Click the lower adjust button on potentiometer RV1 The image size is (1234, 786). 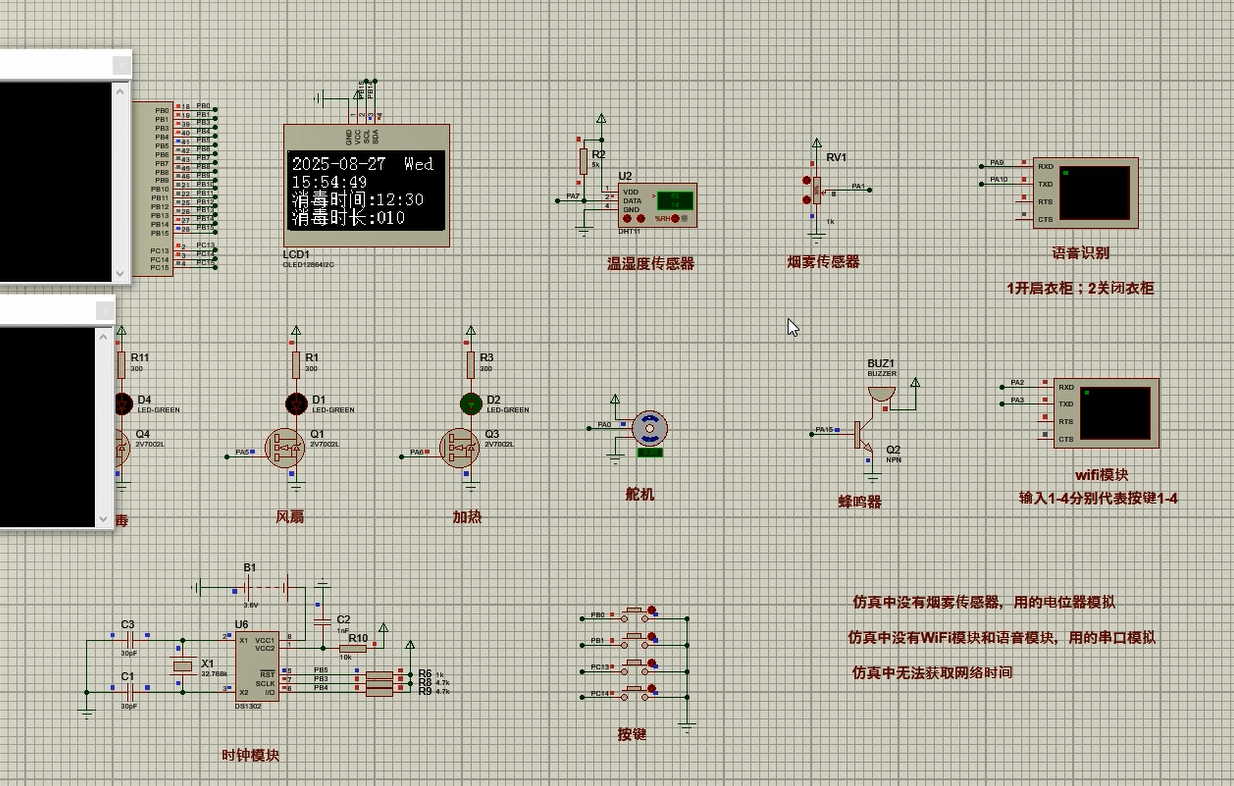pyautogui.click(x=806, y=200)
